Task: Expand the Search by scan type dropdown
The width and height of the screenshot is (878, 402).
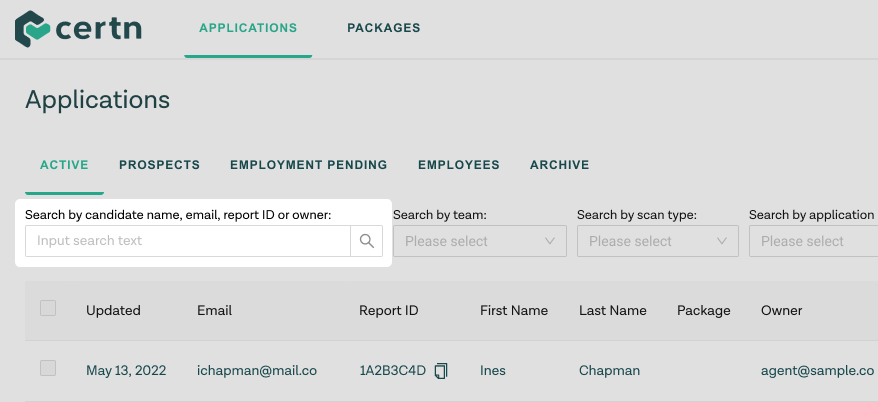Action: 657,241
